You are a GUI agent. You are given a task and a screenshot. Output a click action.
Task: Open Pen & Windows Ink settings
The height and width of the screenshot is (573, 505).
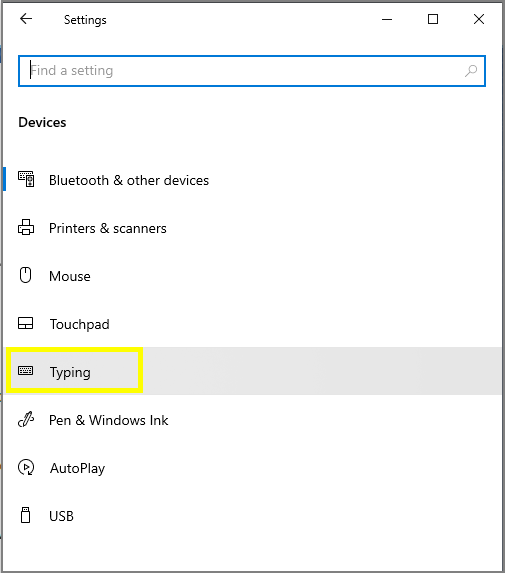point(252,419)
